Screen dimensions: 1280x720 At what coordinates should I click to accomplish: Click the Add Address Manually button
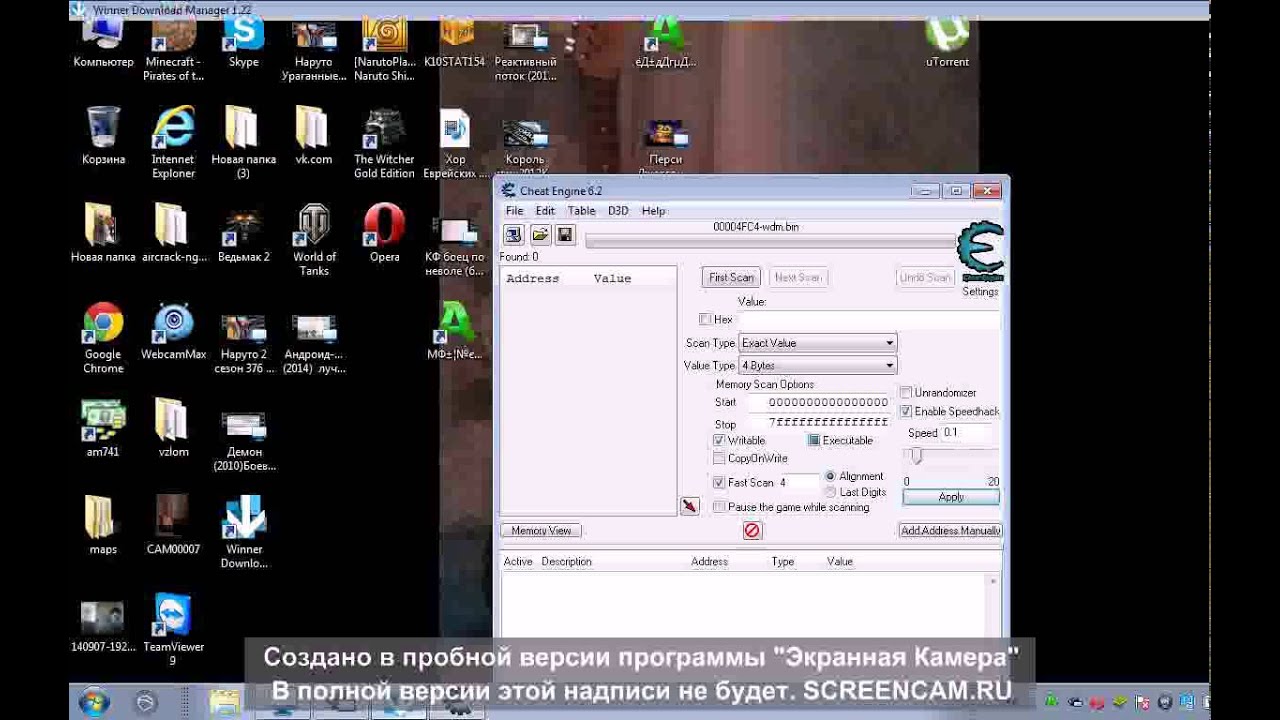click(x=950, y=531)
